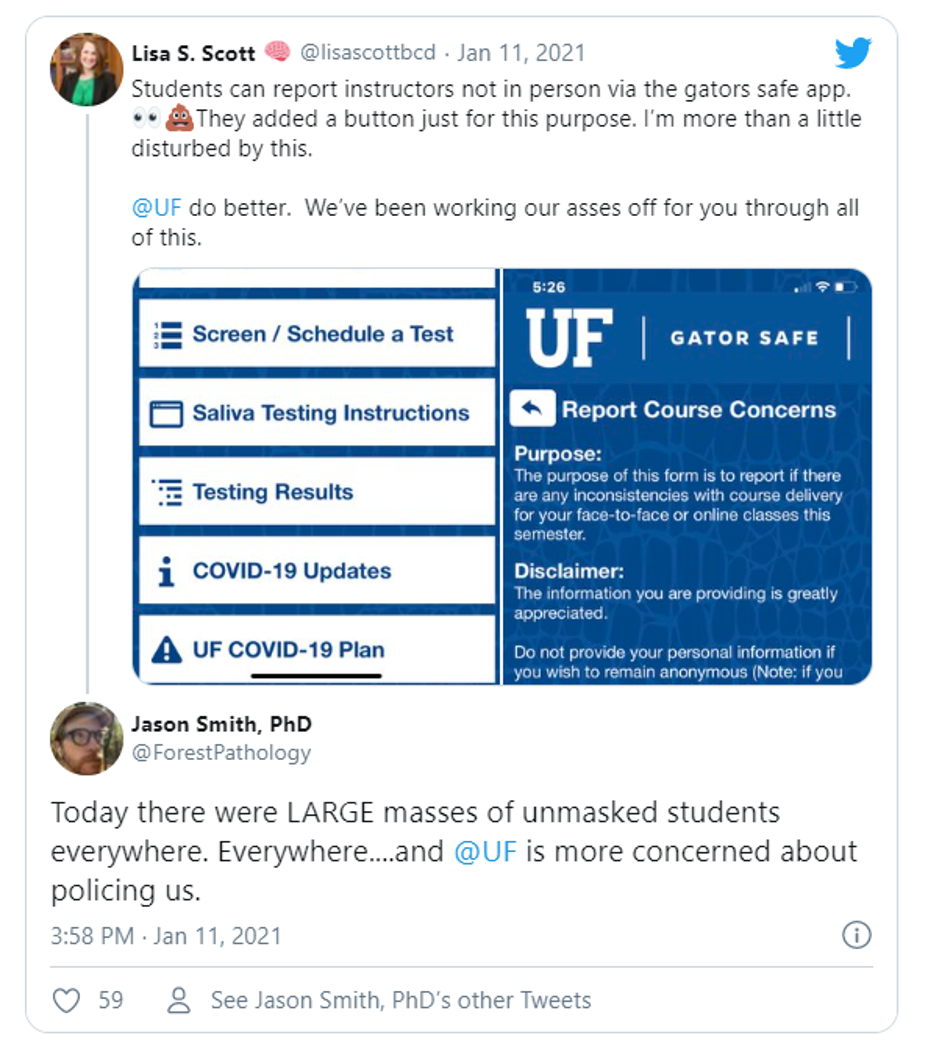This screenshot has width=929, height=1064.
Task: Select the COVID-19 Updates menu item
Action: click(x=316, y=571)
